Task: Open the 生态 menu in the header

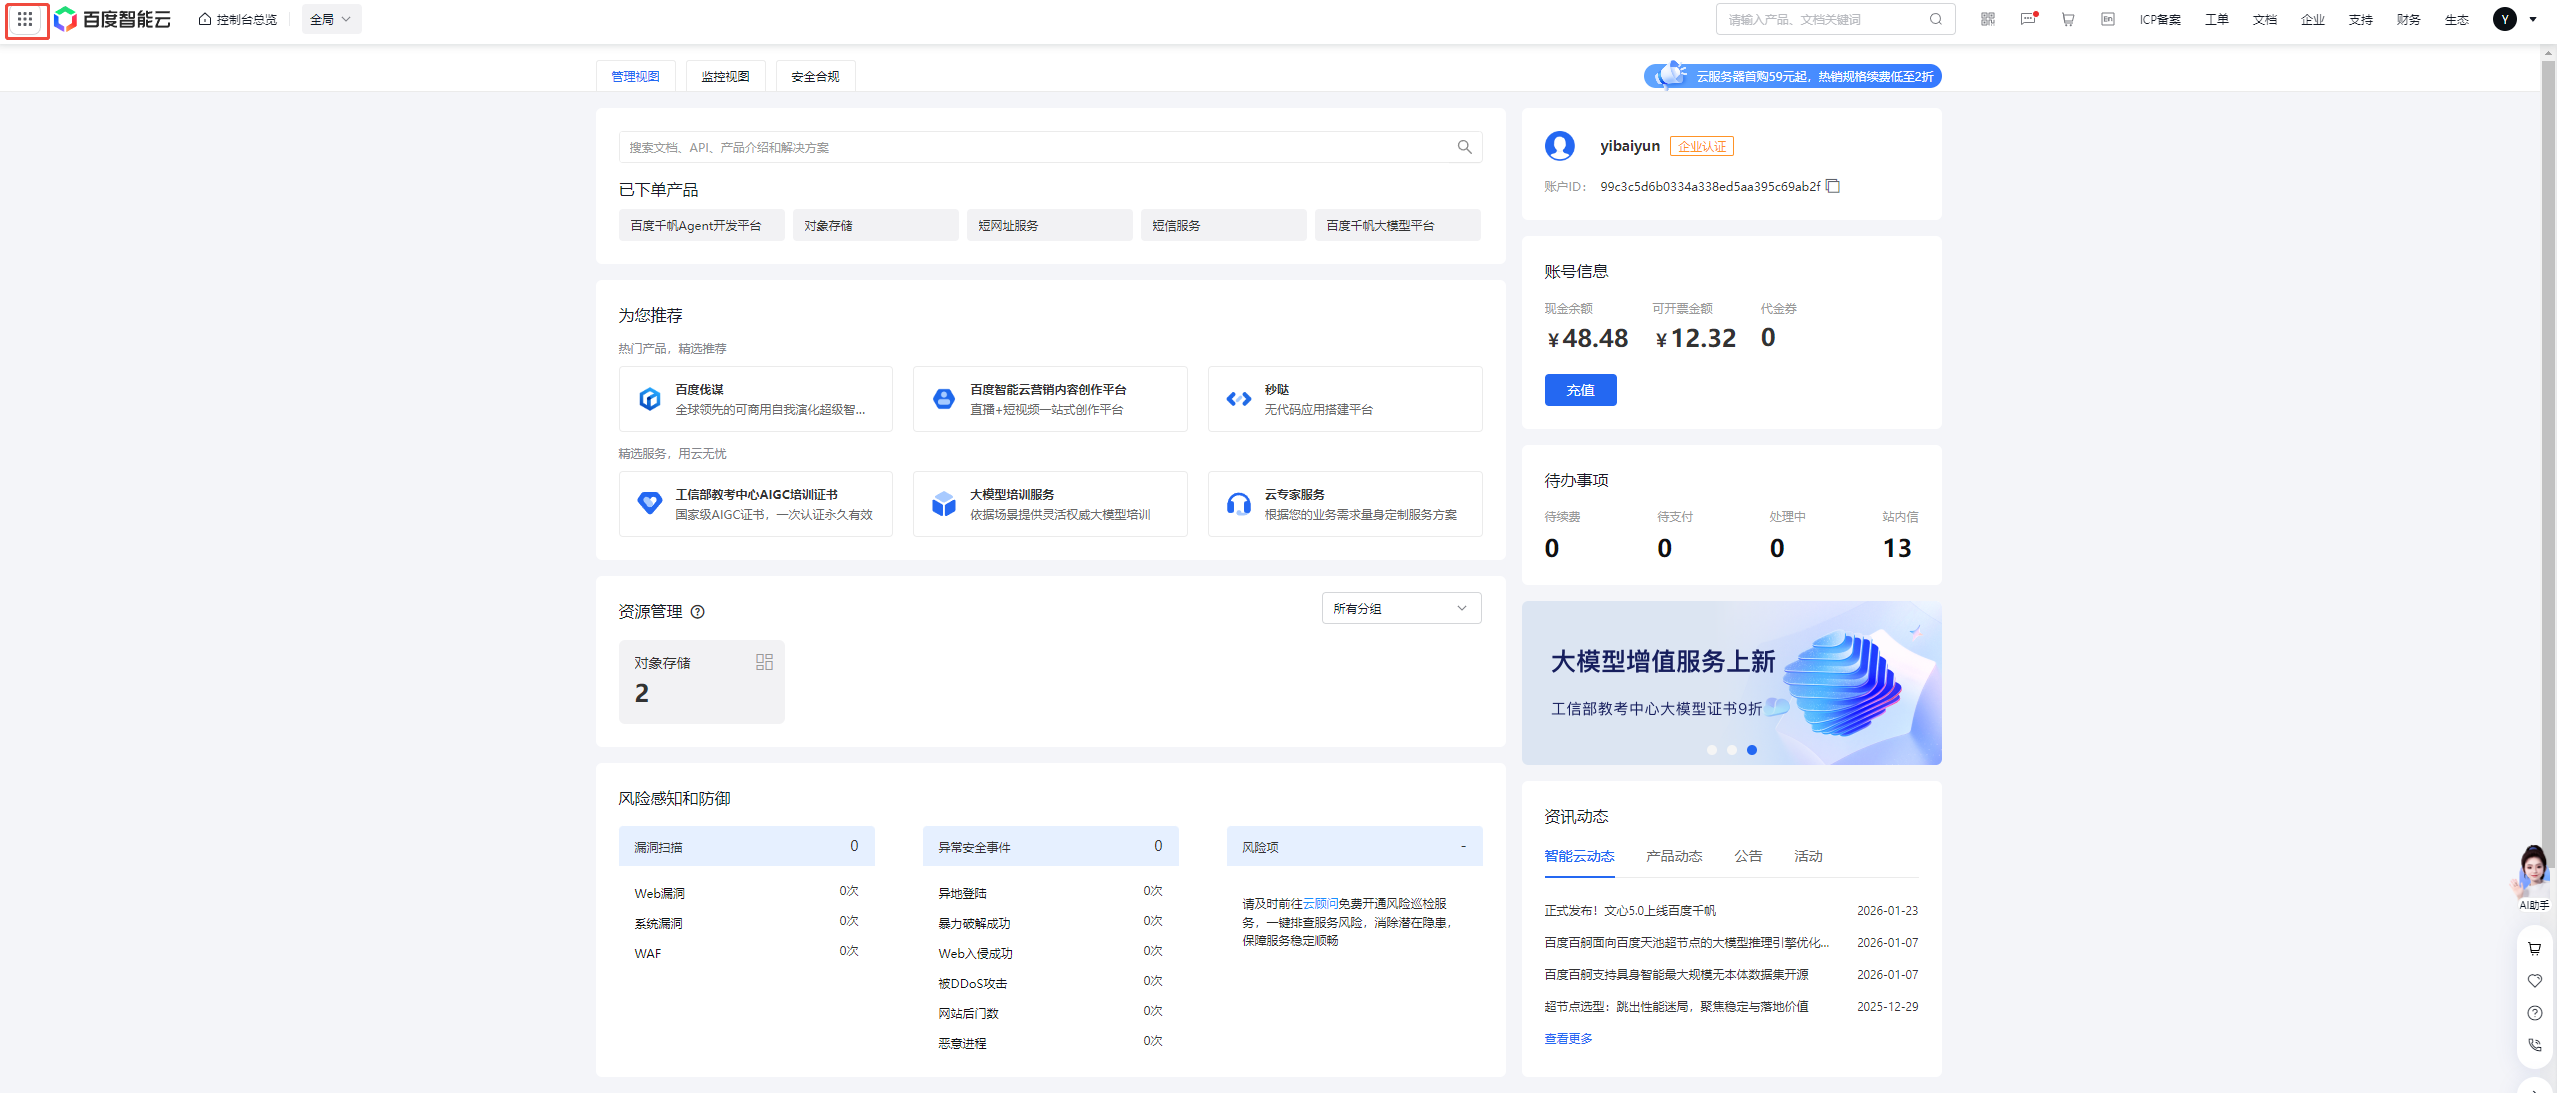Action: pos(2457,20)
